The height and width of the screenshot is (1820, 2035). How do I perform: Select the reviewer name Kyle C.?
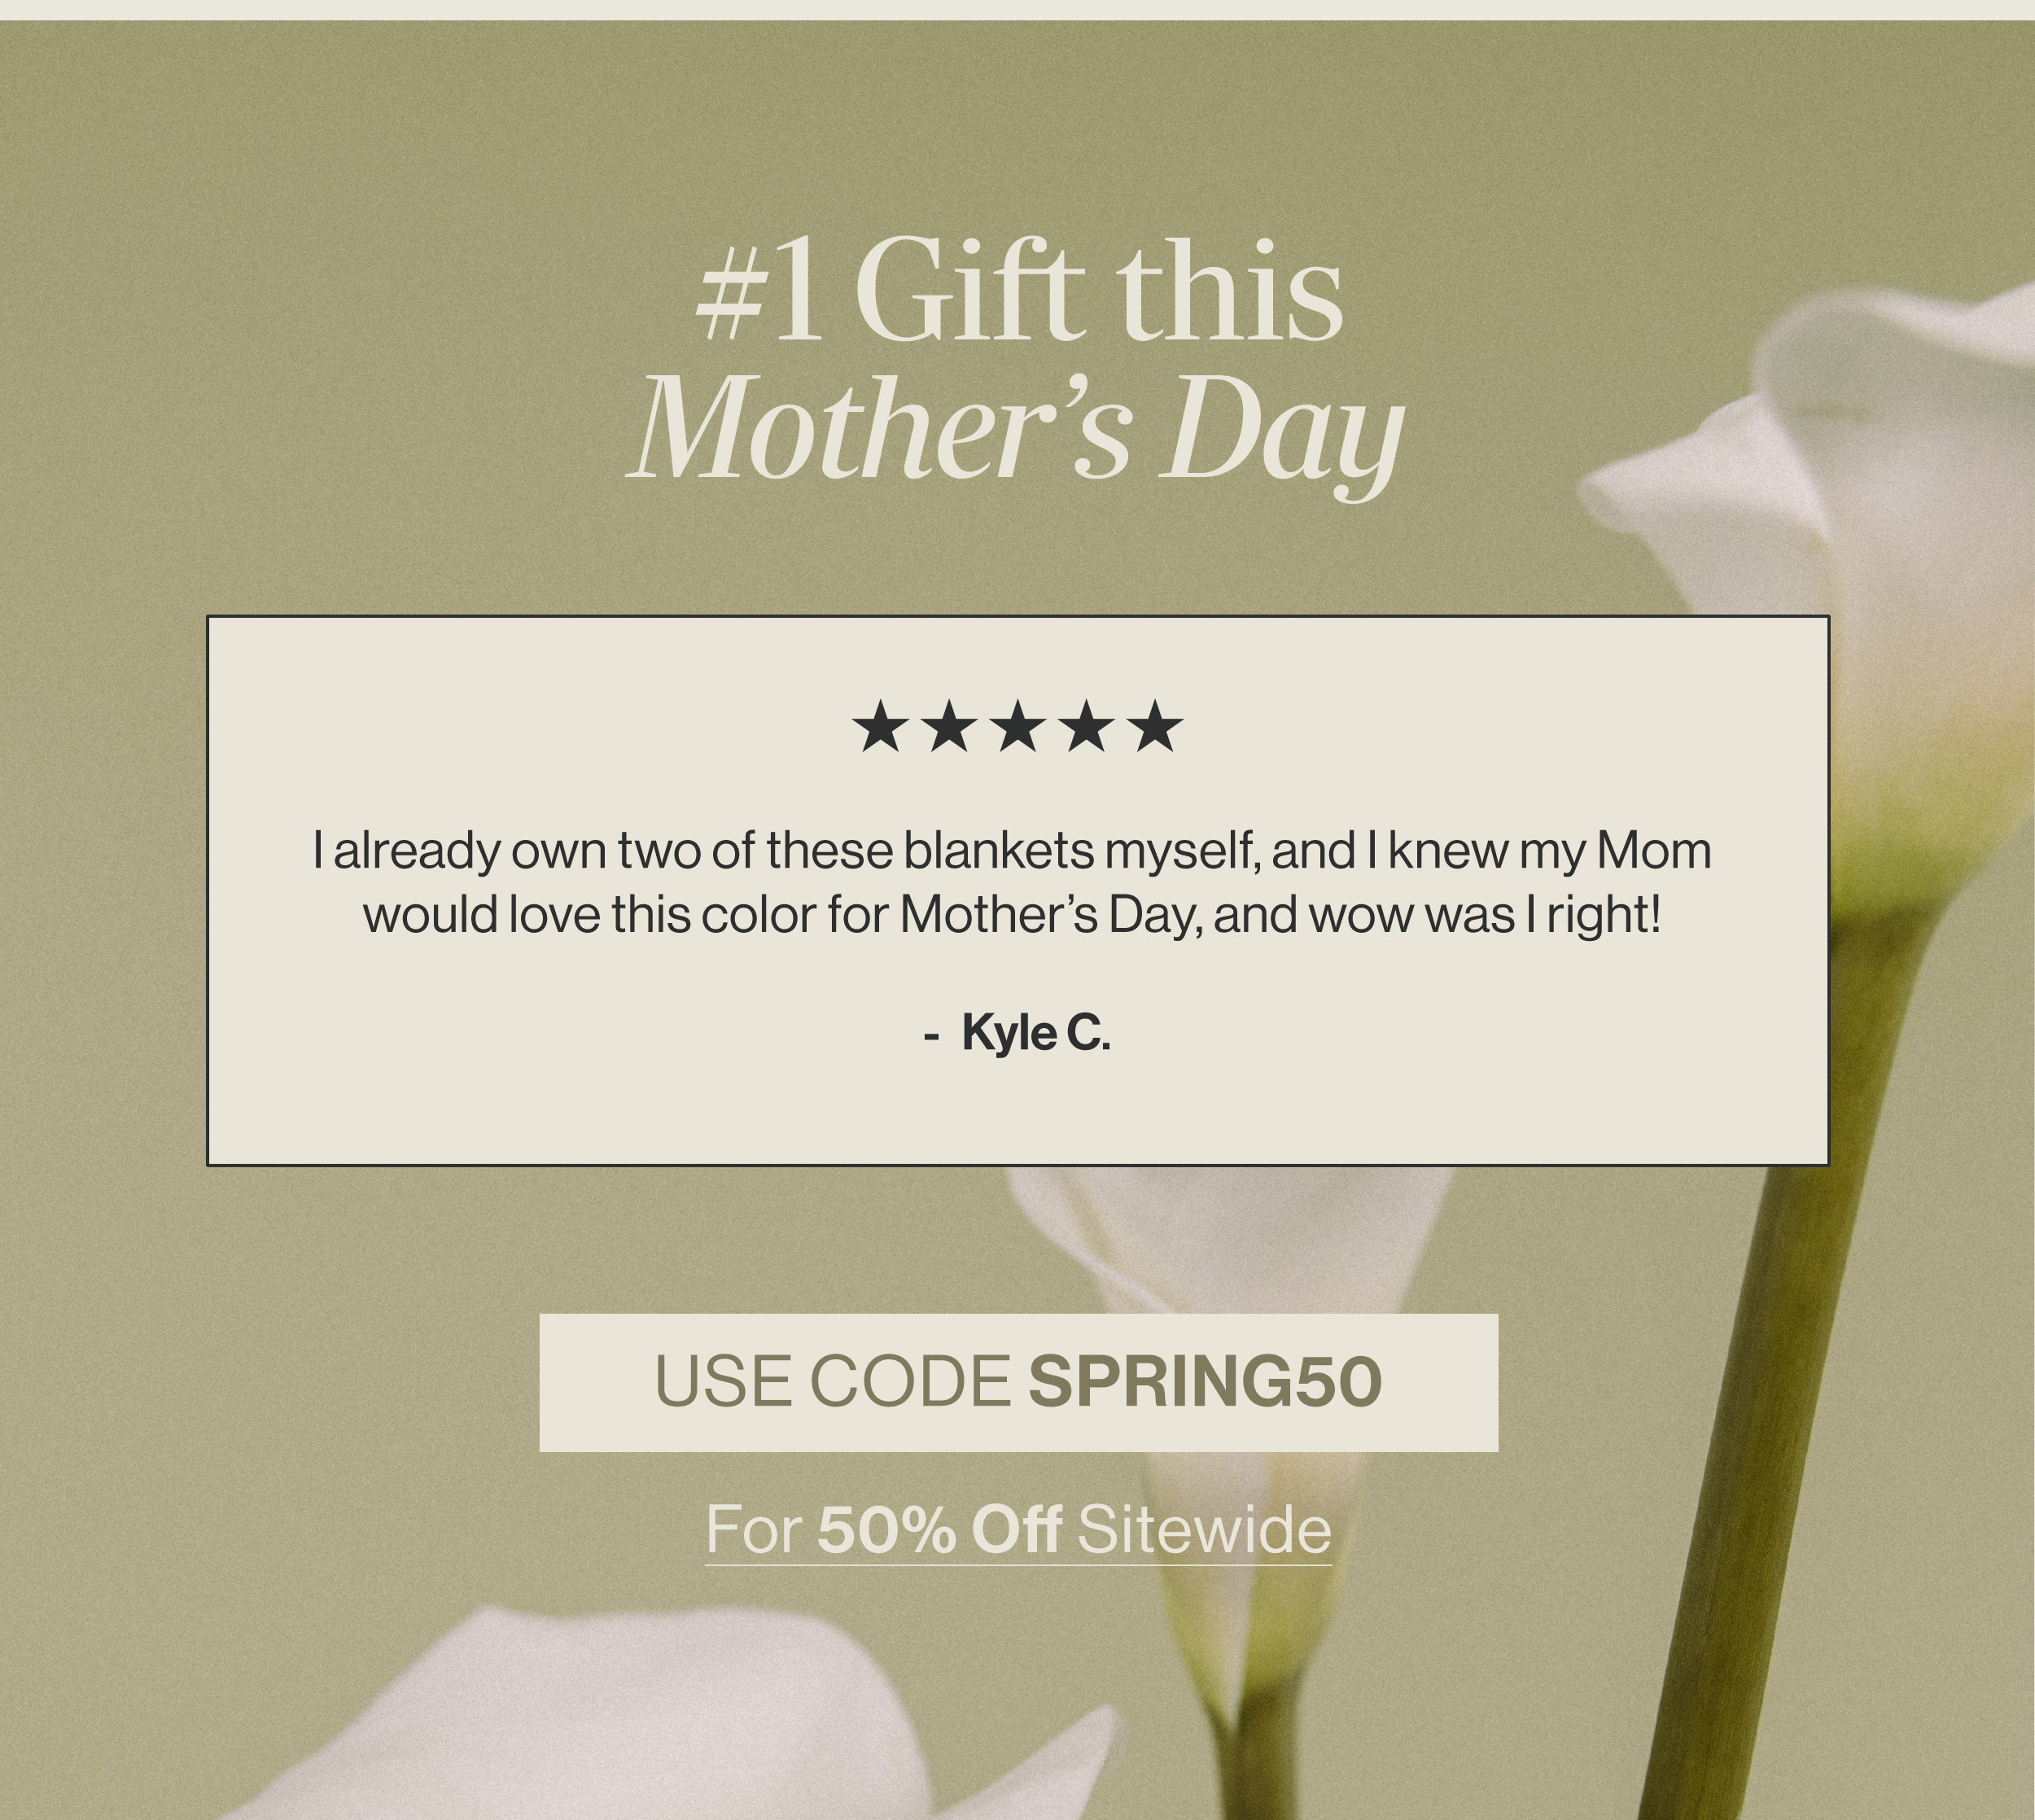tap(1035, 1033)
